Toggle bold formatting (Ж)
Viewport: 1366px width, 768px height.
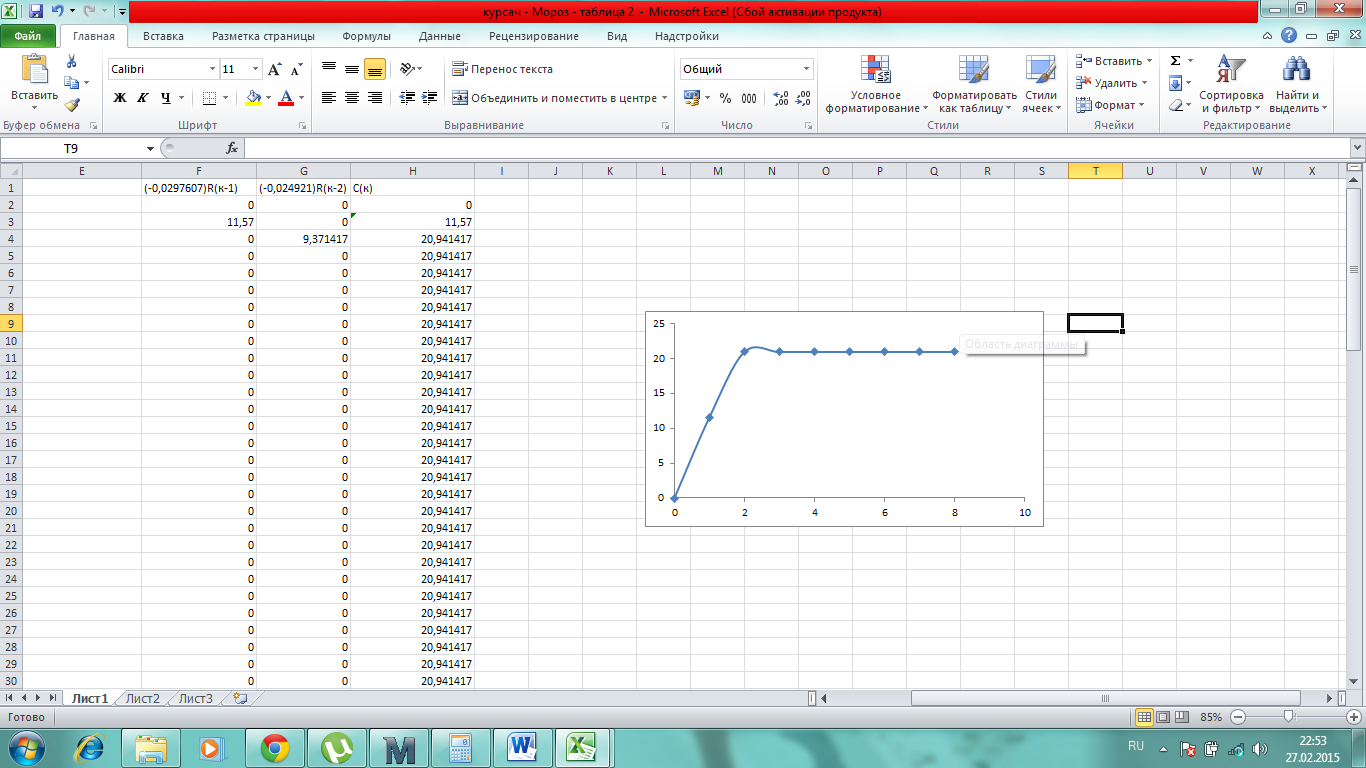120,98
